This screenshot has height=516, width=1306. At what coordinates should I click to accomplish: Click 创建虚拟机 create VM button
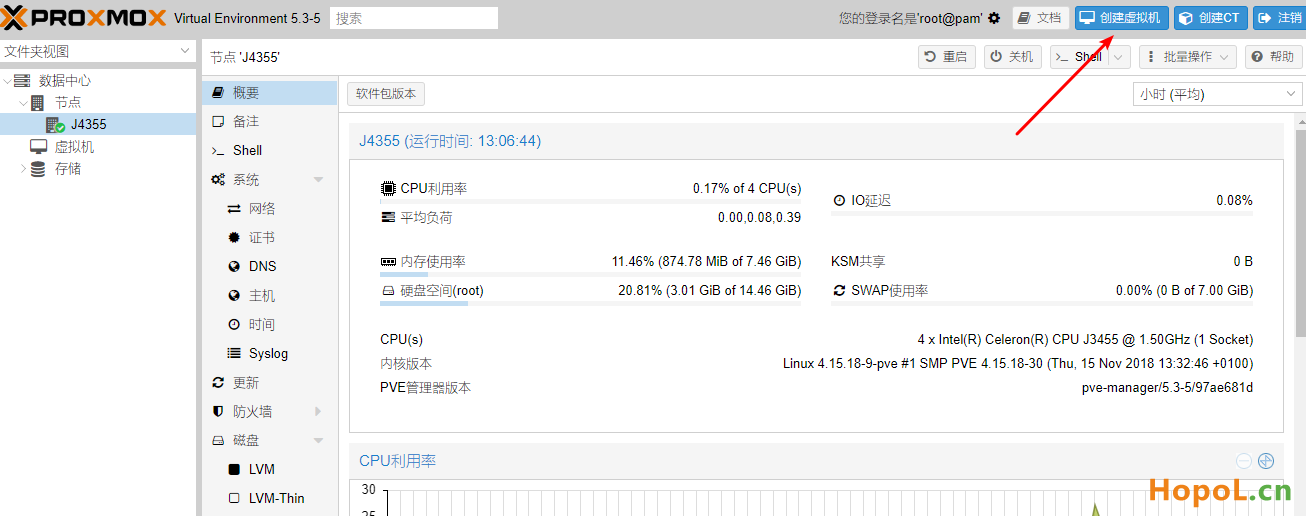pyautogui.click(x=1121, y=18)
